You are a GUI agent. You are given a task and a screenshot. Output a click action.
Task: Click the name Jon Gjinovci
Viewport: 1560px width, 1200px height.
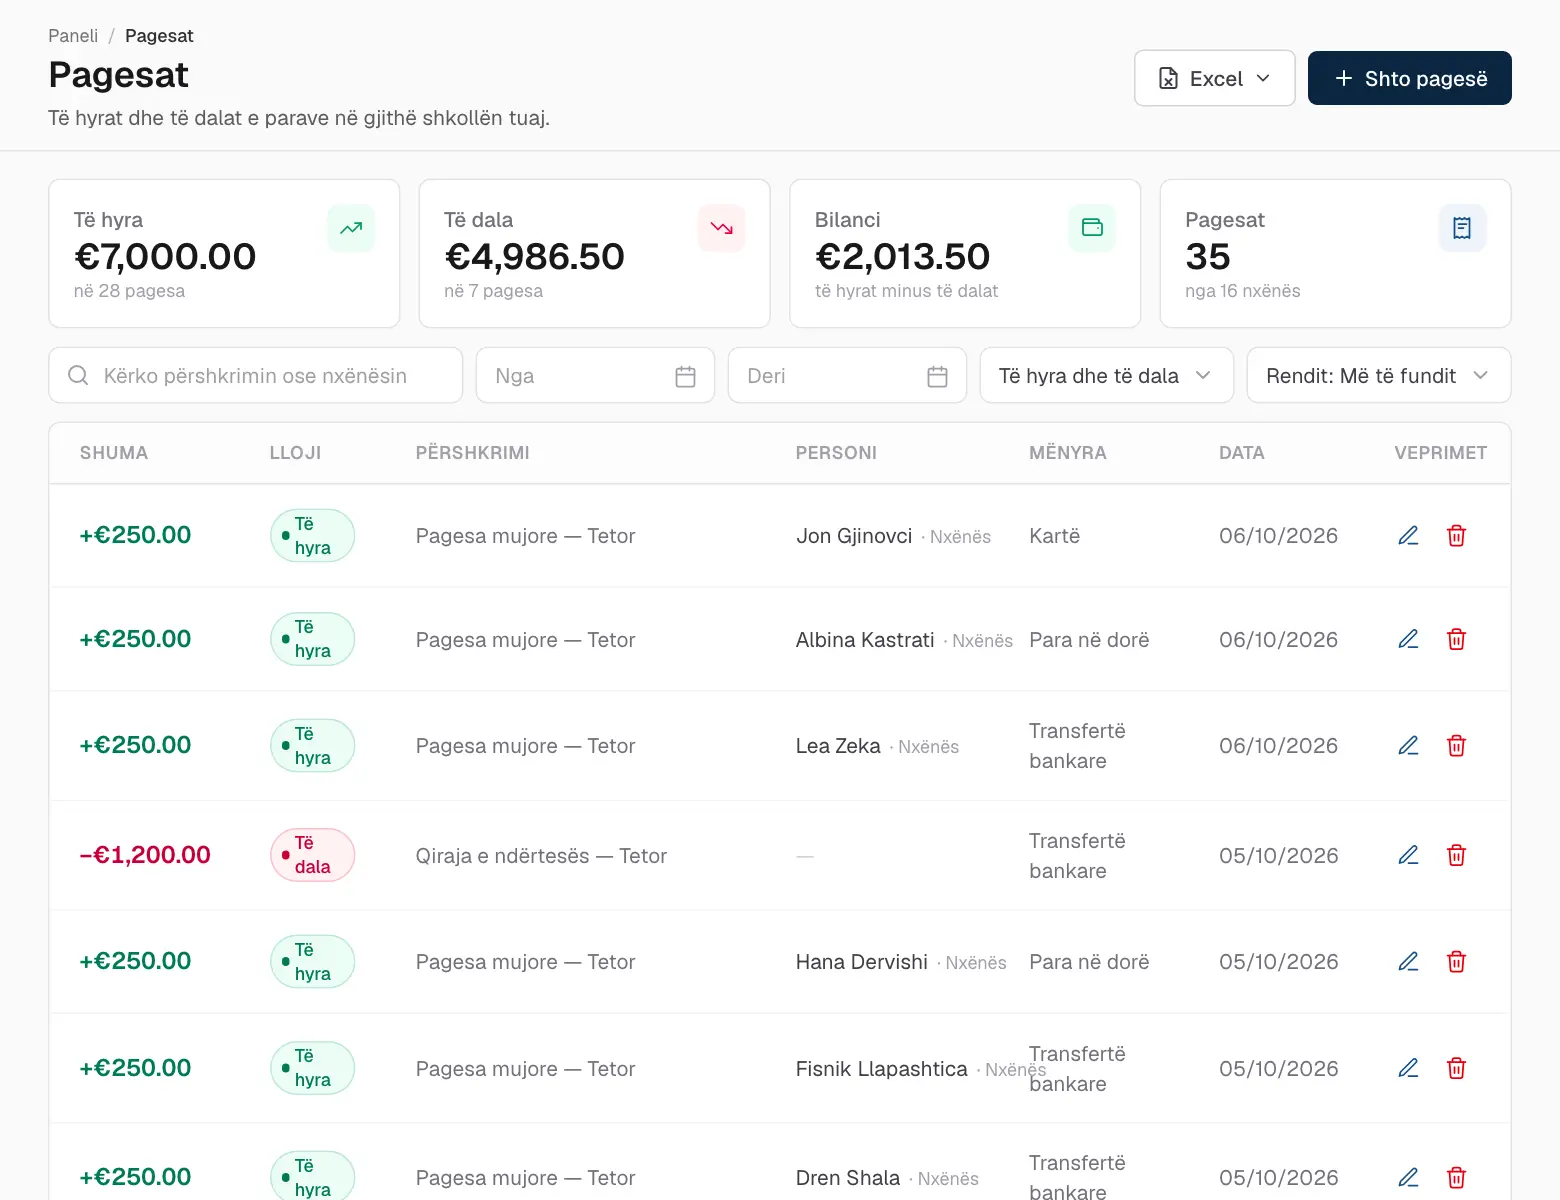point(854,536)
